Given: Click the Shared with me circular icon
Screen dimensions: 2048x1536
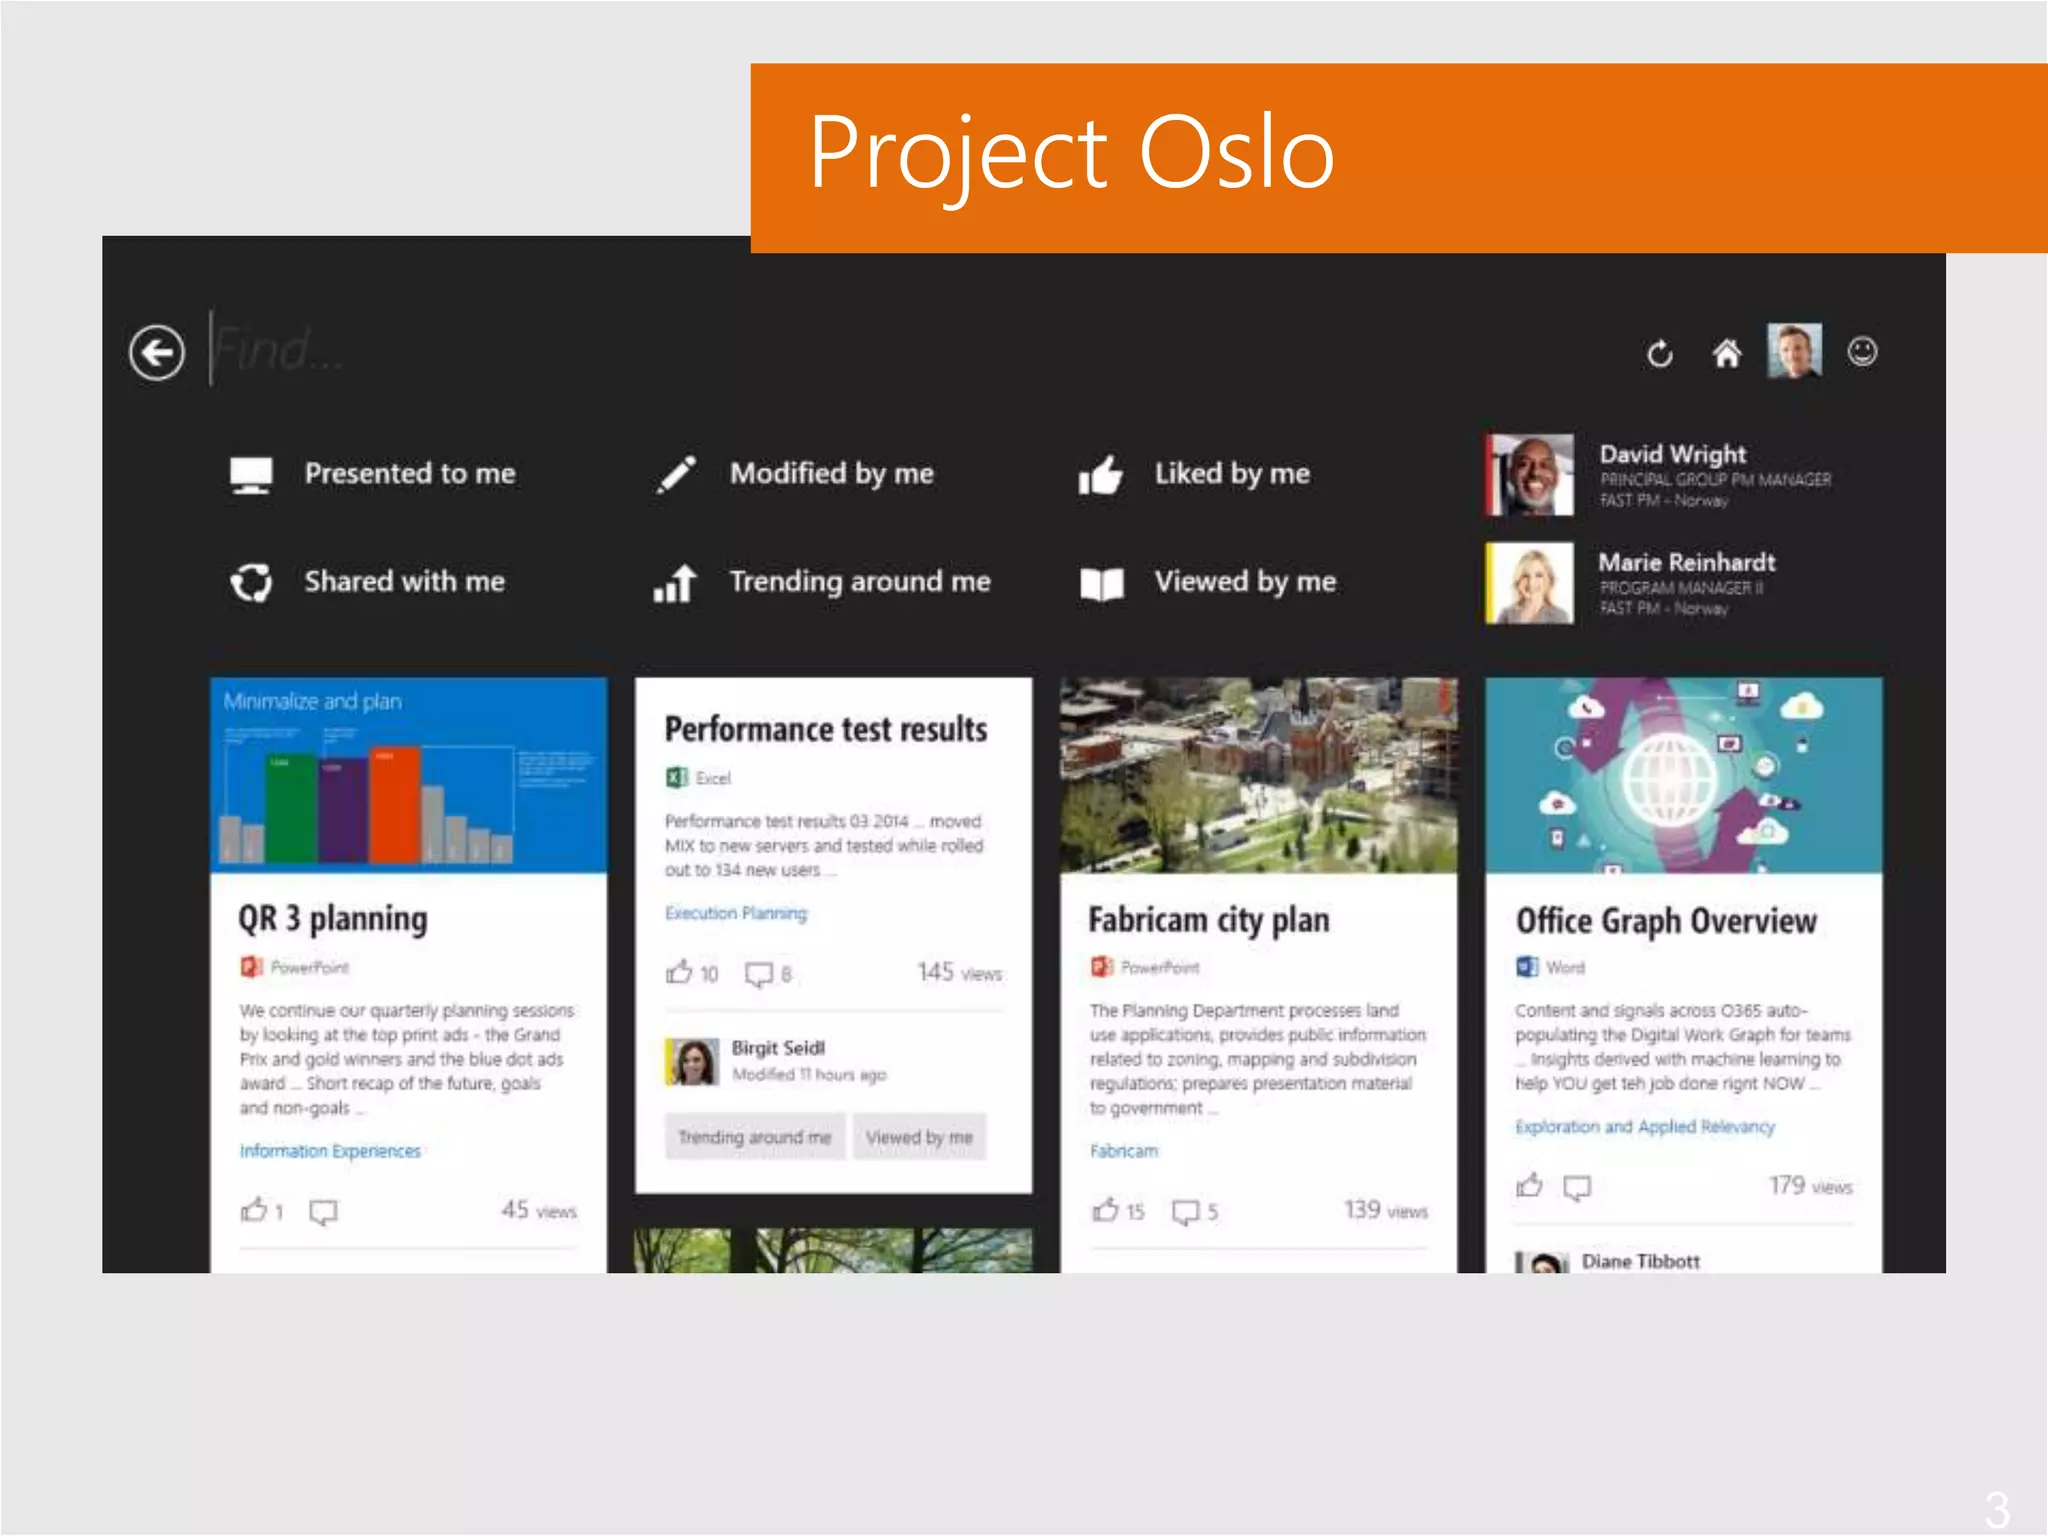Looking at the screenshot, I should pos(251,582).
